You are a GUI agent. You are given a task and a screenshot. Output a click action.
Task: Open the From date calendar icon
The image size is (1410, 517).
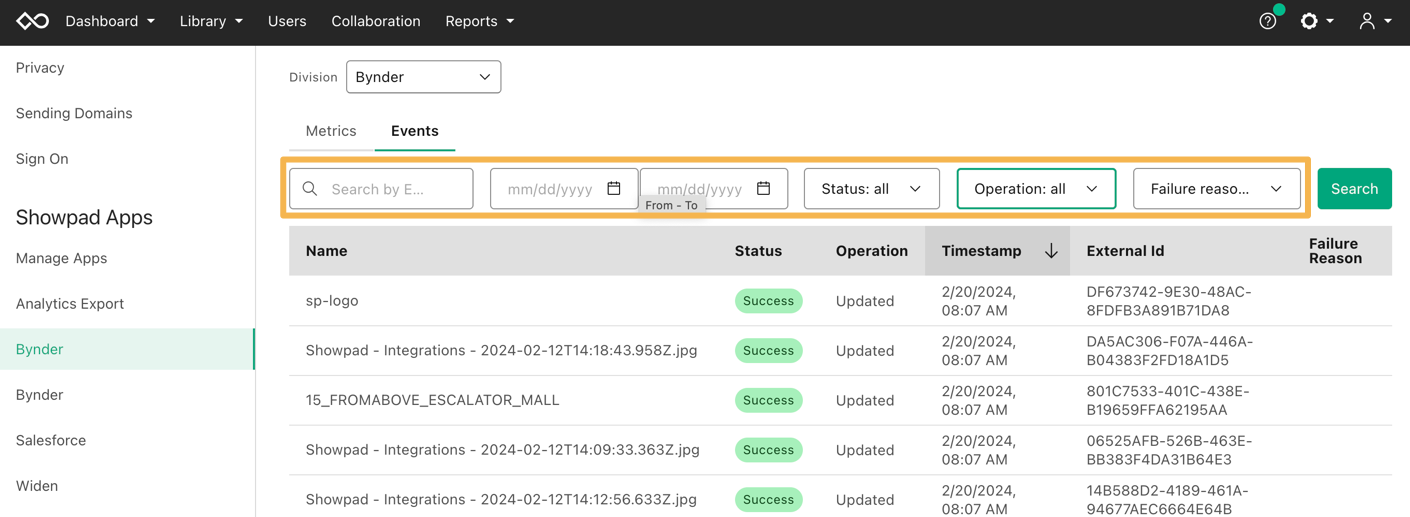614,188
